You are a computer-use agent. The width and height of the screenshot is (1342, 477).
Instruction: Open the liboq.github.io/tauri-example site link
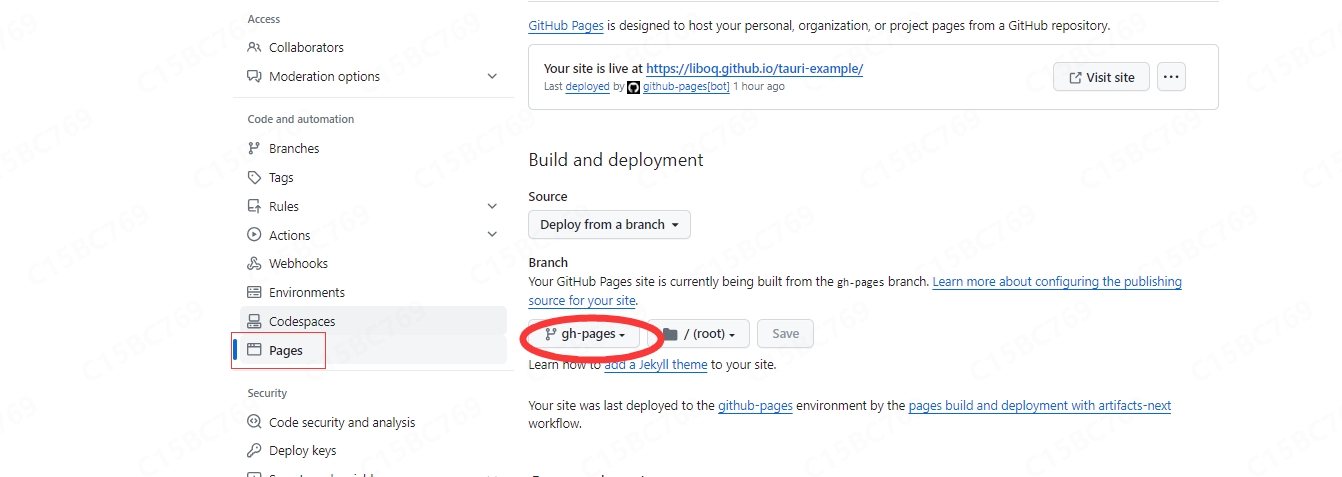[x=754, y=69]
